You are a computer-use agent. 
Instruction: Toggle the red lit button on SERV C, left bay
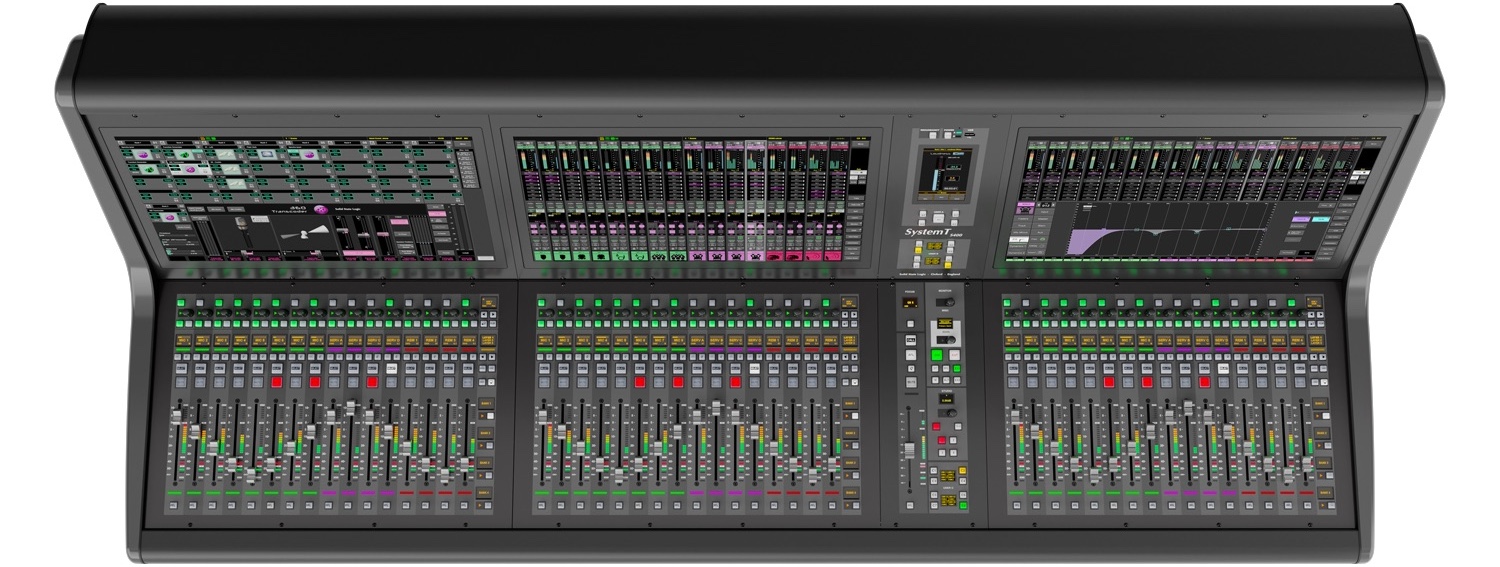(x=372, y=382)
